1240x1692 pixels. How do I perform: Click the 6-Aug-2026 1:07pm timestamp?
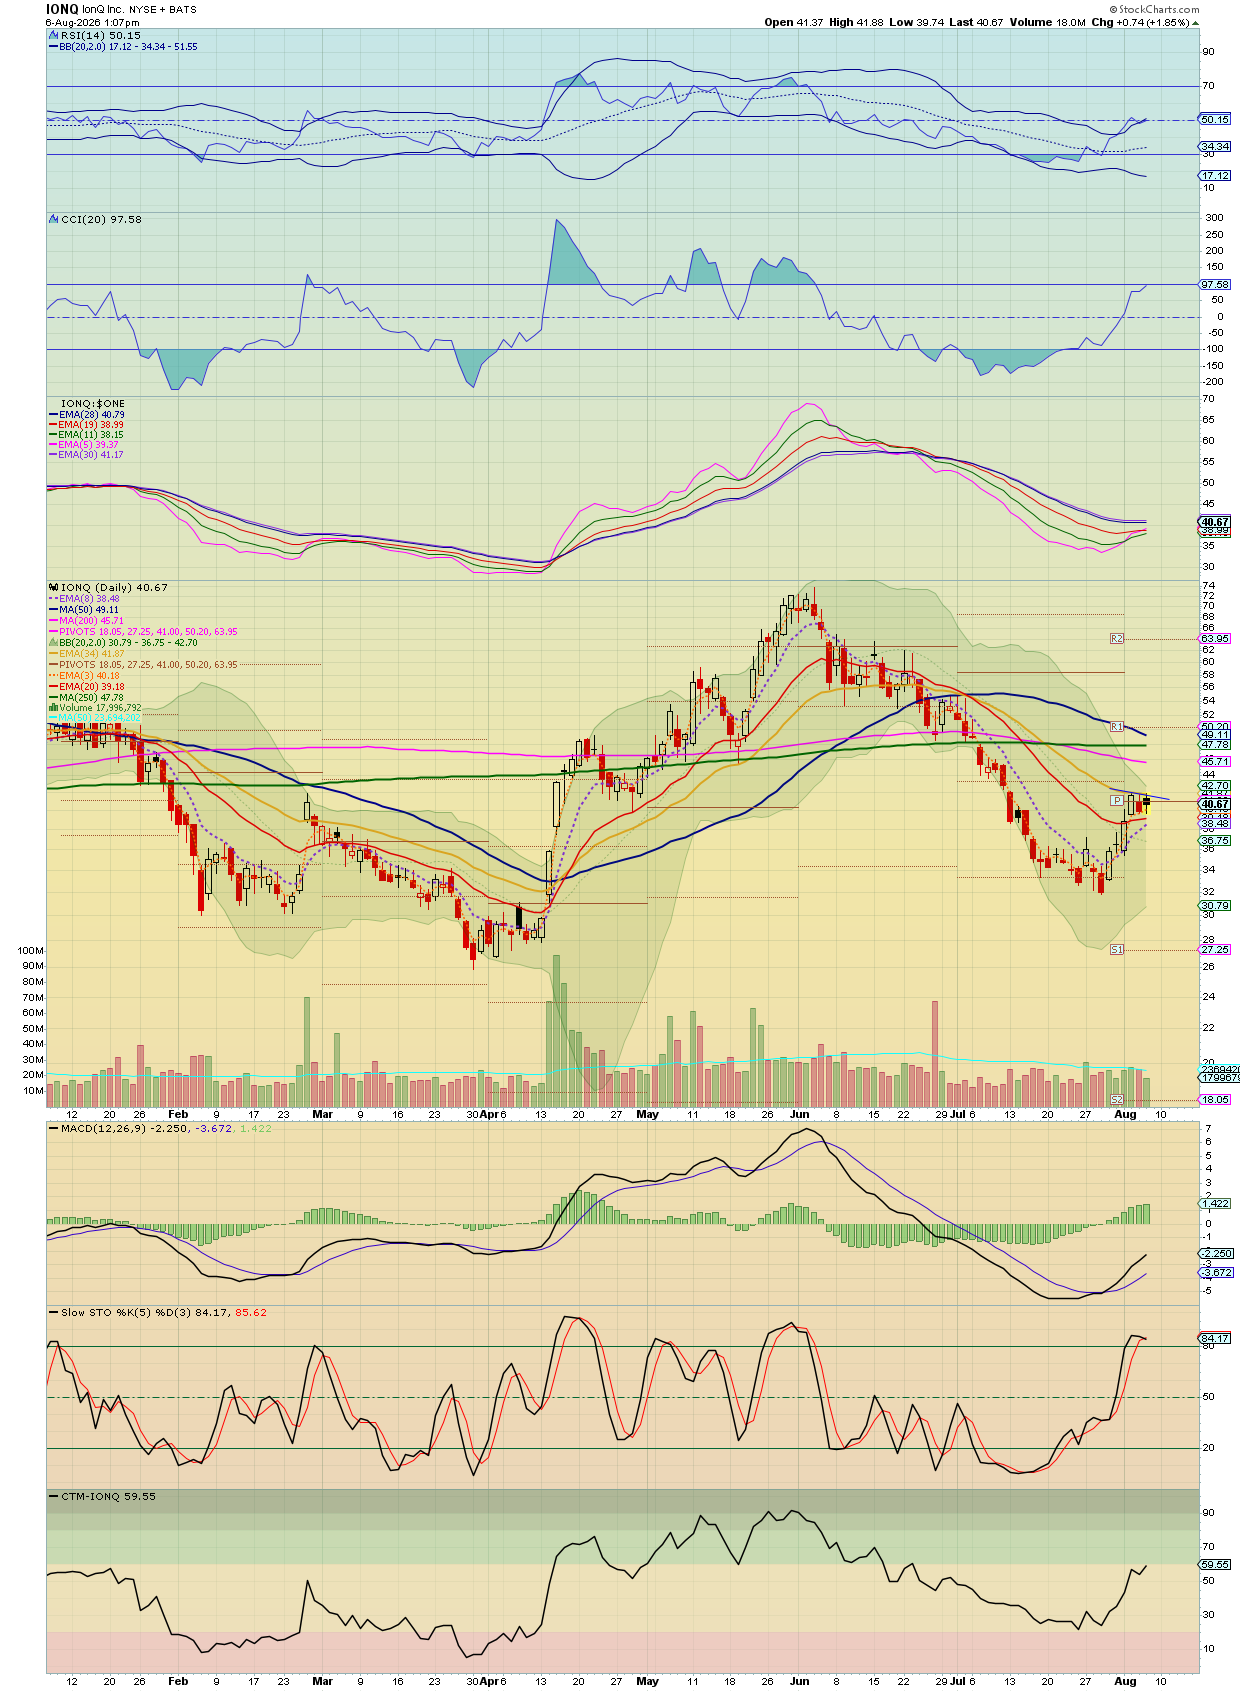93,22
